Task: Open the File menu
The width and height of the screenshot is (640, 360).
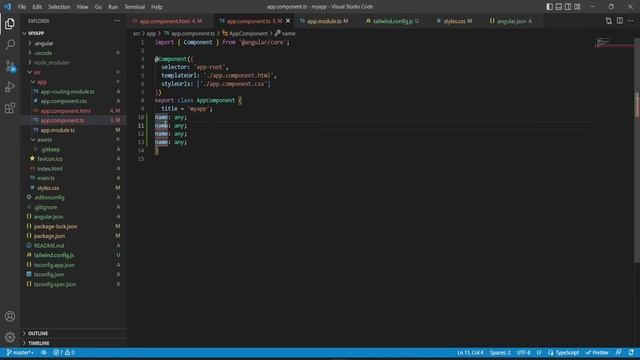Action: tap(22, 7)
